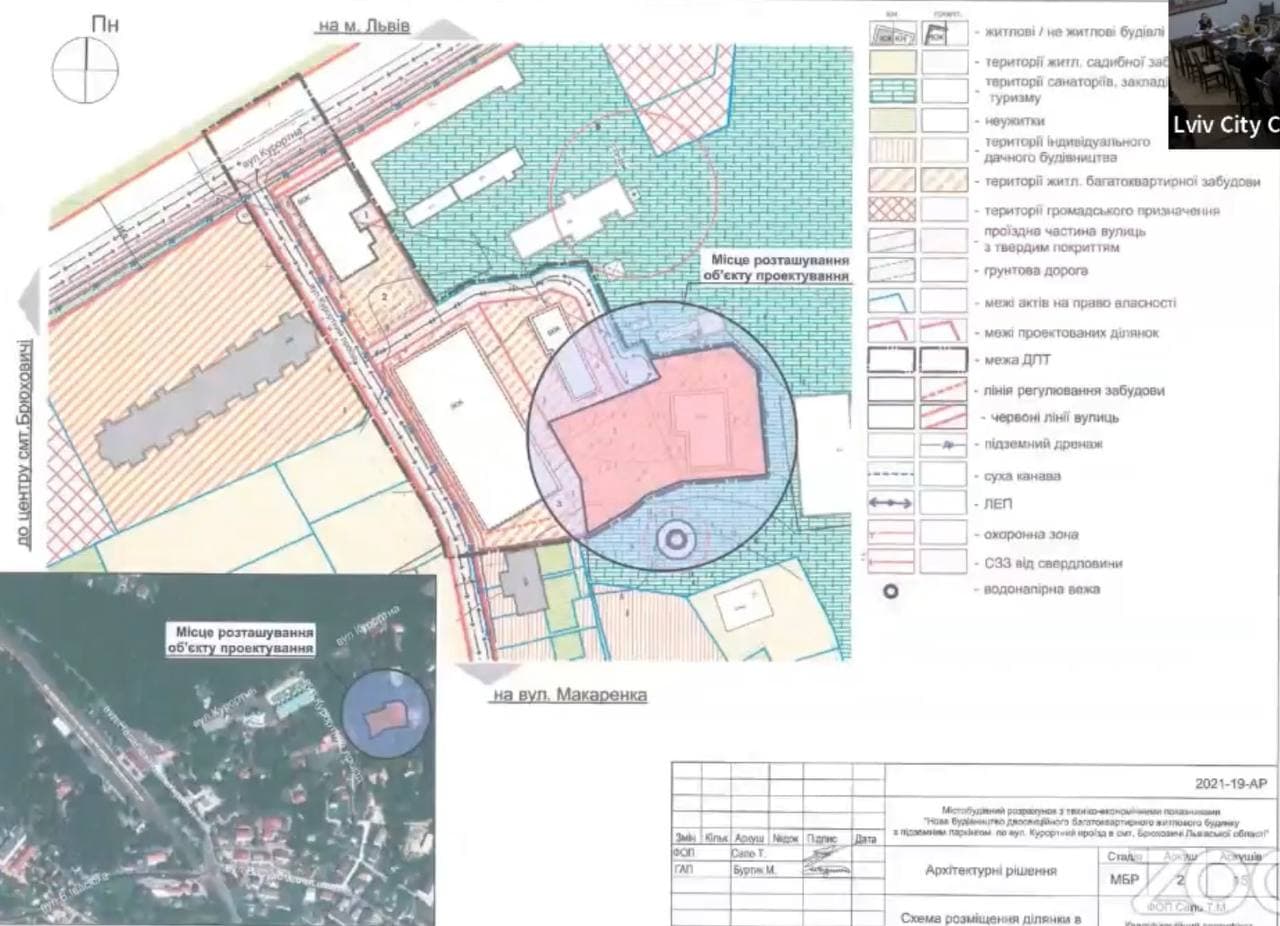The height and width of the screenshot is (926, 1280).
Task: Click the на вул. Макаренка direction label
Action: [568, 695]
